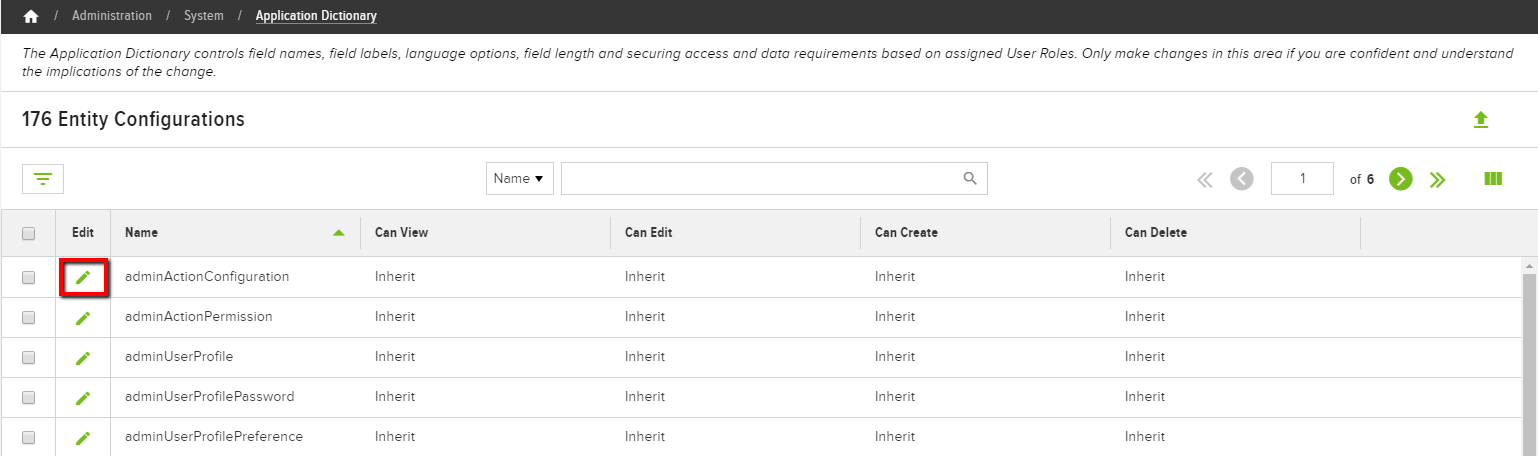Screen dimensions: 1538x456
Task: Go to next page arrow
Action: pyautogui.click(x=1401, y=179)
